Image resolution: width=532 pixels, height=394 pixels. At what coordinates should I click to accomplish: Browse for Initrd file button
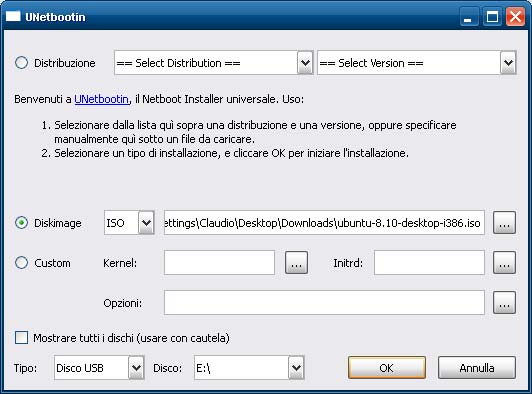pos(504,263)
